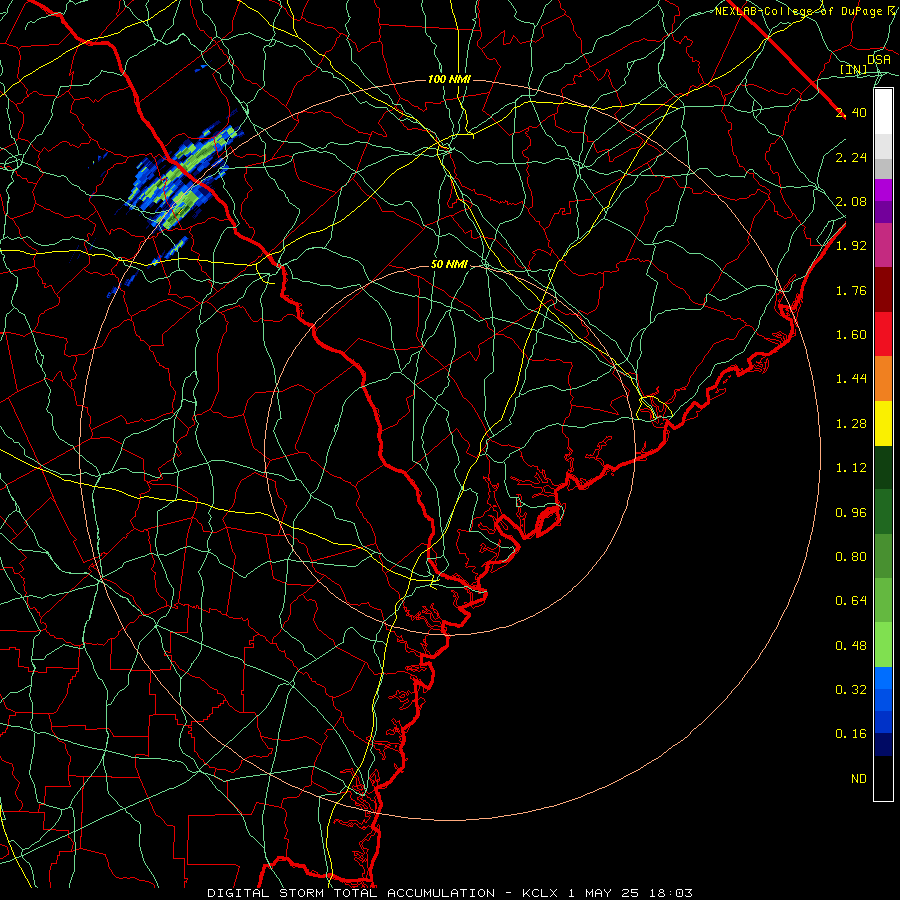Click the "1.28" legend value
Screen dimensions: 900x900
pos(851,424)
